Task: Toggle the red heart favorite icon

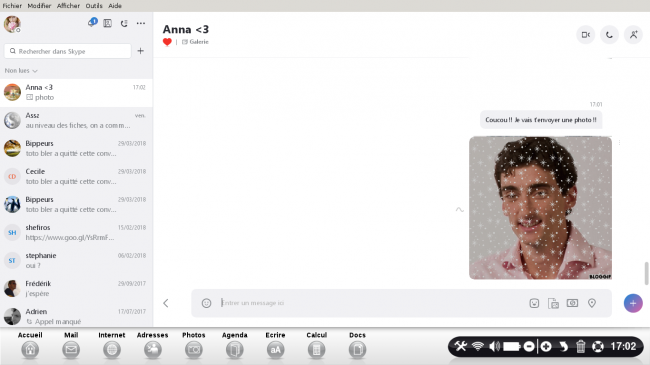Action: point(167,42)
